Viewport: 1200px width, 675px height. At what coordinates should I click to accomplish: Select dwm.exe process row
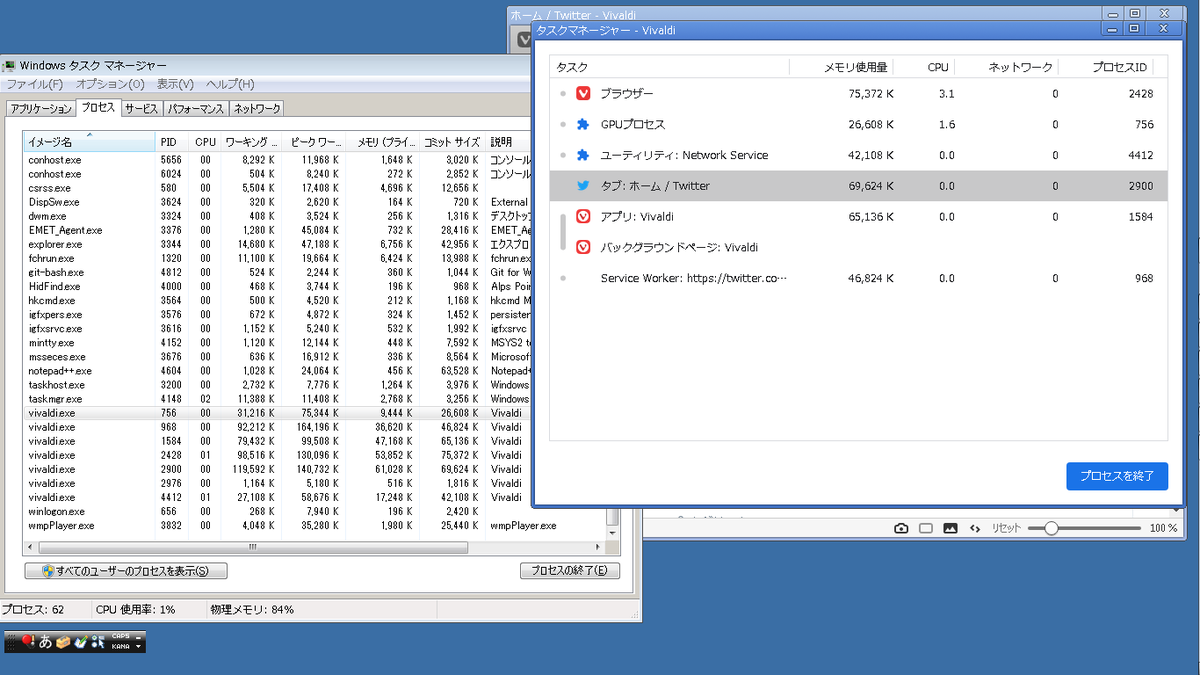tap(277, 216)
